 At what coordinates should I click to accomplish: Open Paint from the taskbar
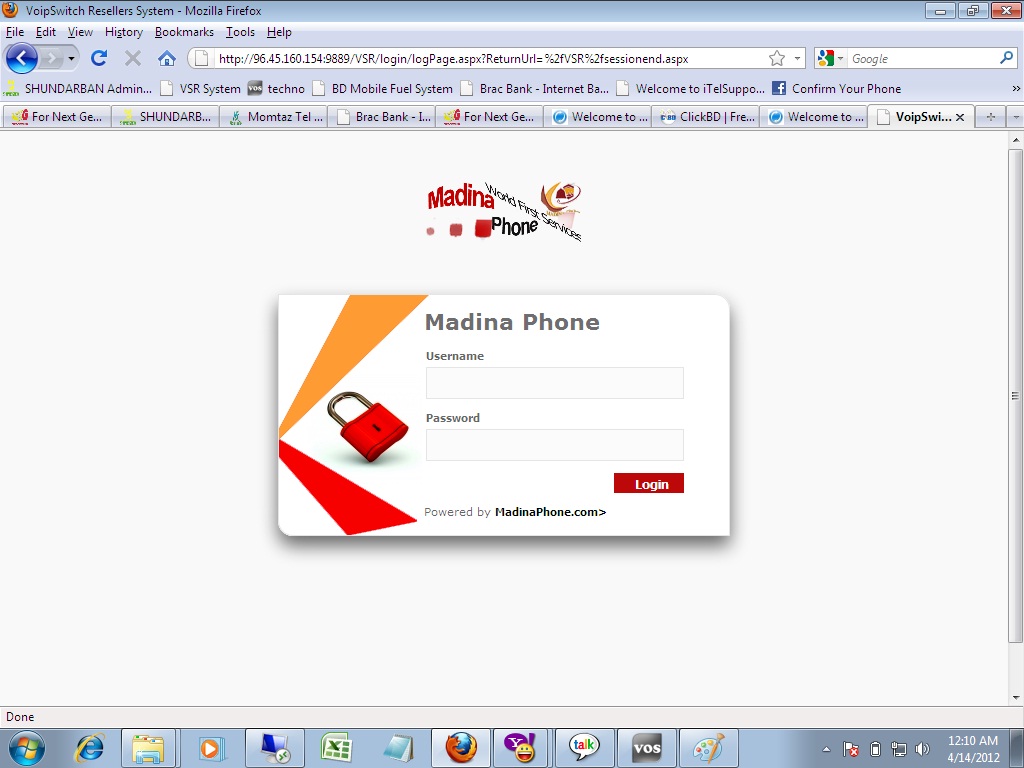[x=709, y=748]
